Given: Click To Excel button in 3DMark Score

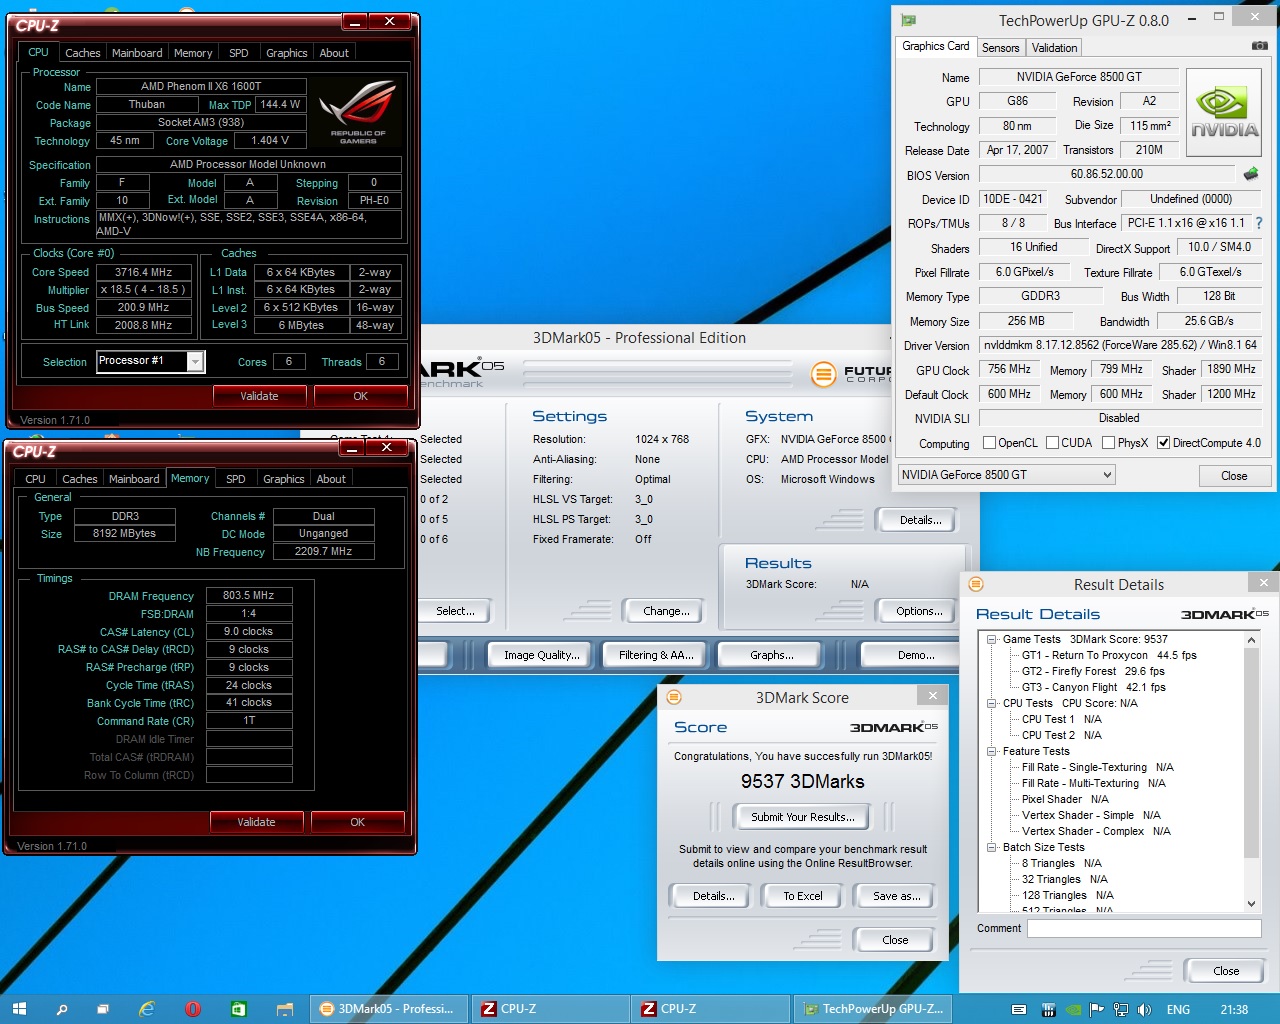Looking at the screenshot, I should tap(803, 896).
